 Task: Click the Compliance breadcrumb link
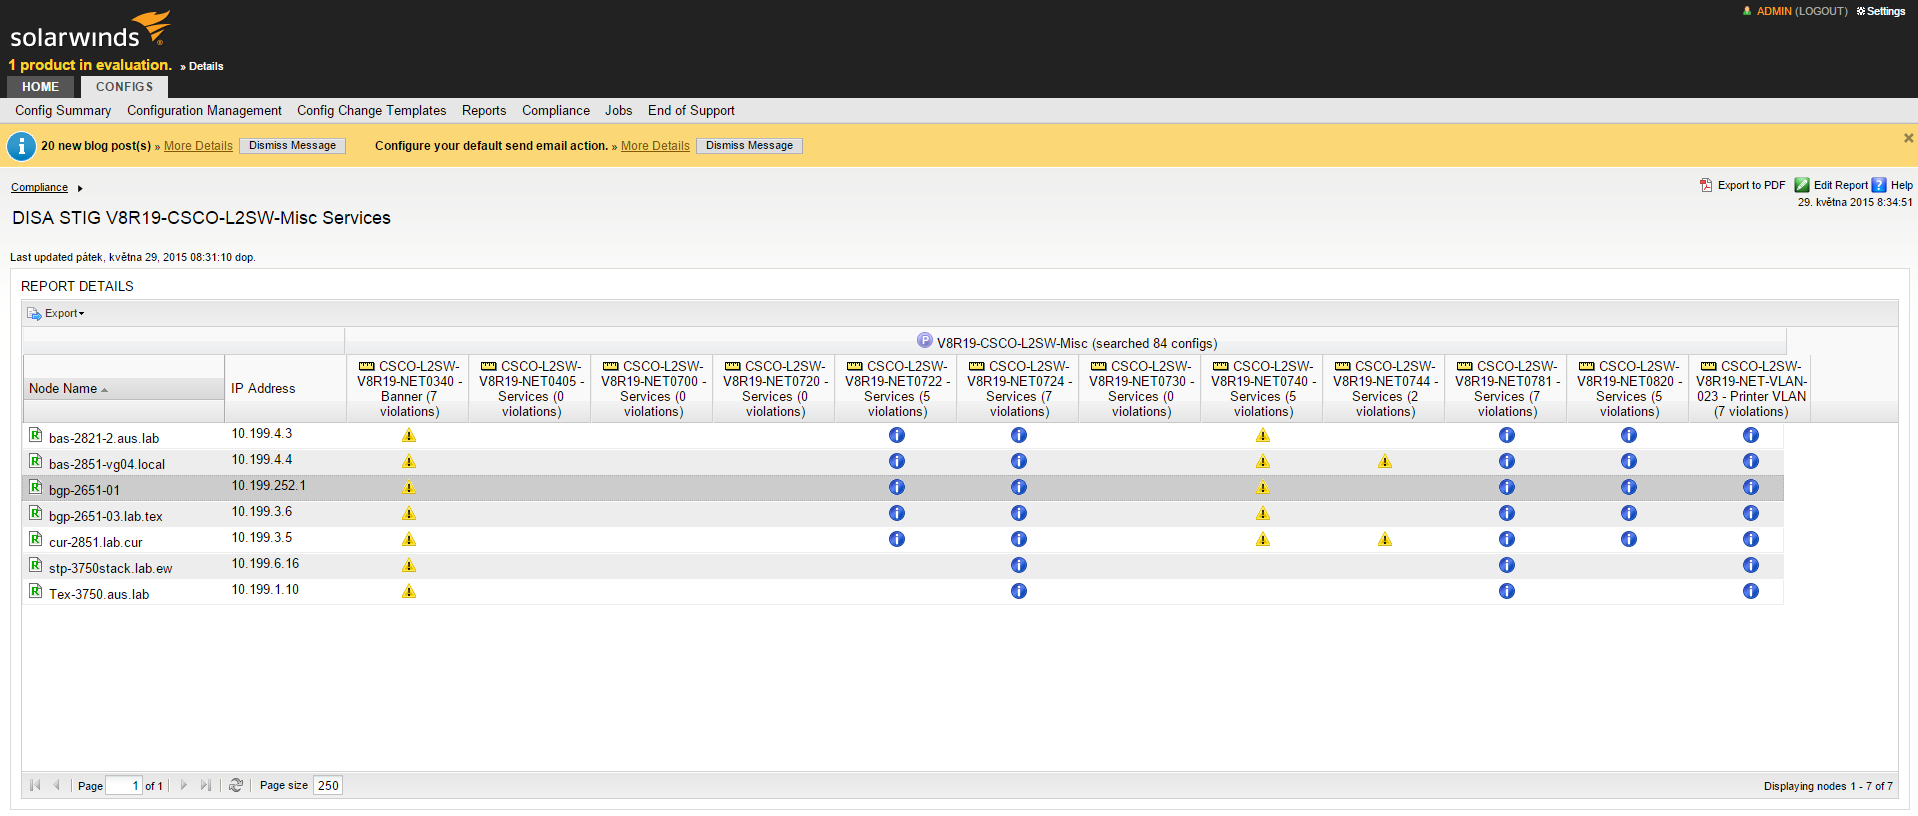[40, 188]
